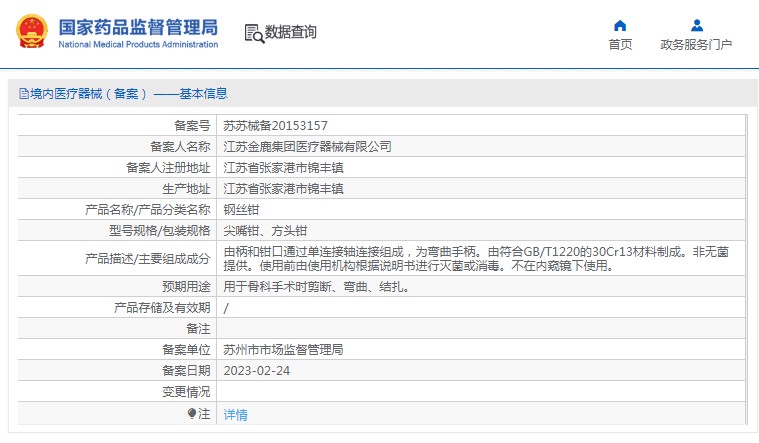This screenshot has width=759, height=443.
Task: Select record number 苏苏械备20153157
Action: [275, 126]
